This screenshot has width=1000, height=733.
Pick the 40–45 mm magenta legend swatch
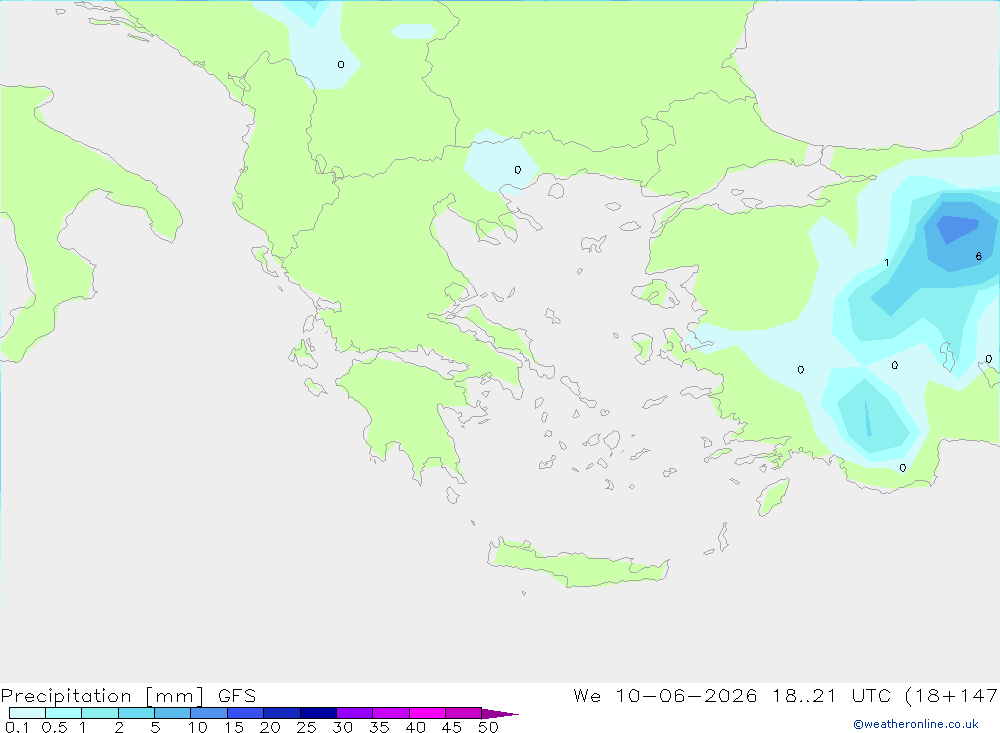427,713
